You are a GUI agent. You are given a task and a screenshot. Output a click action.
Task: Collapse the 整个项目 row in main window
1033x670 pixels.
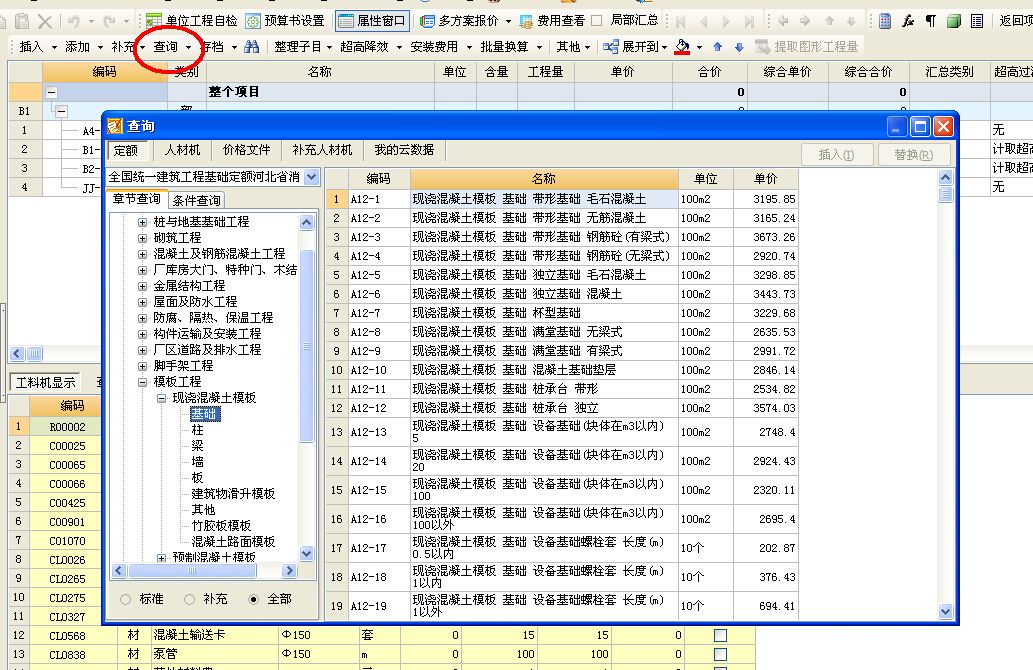point(51,92)
